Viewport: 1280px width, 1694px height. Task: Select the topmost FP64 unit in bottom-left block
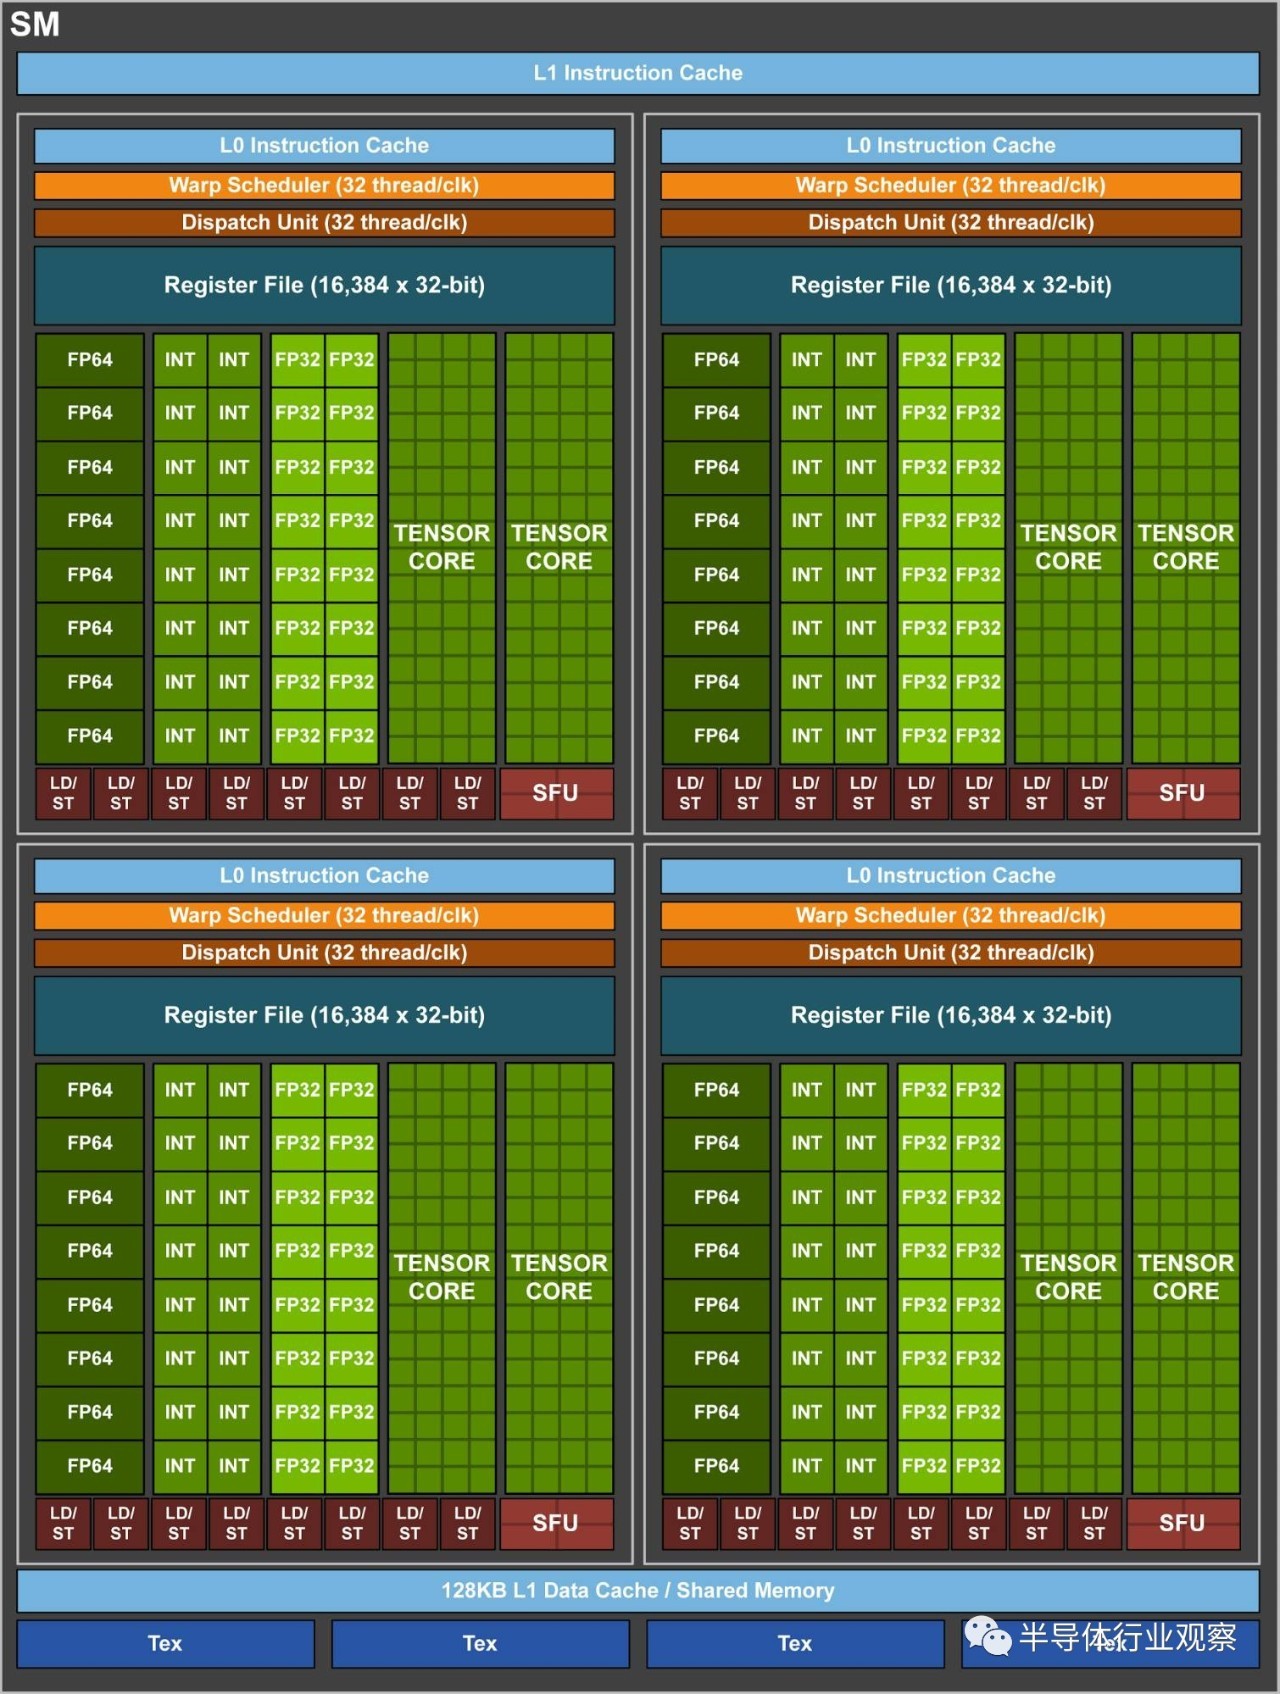pyautogui.click(x=90, y=1090)
